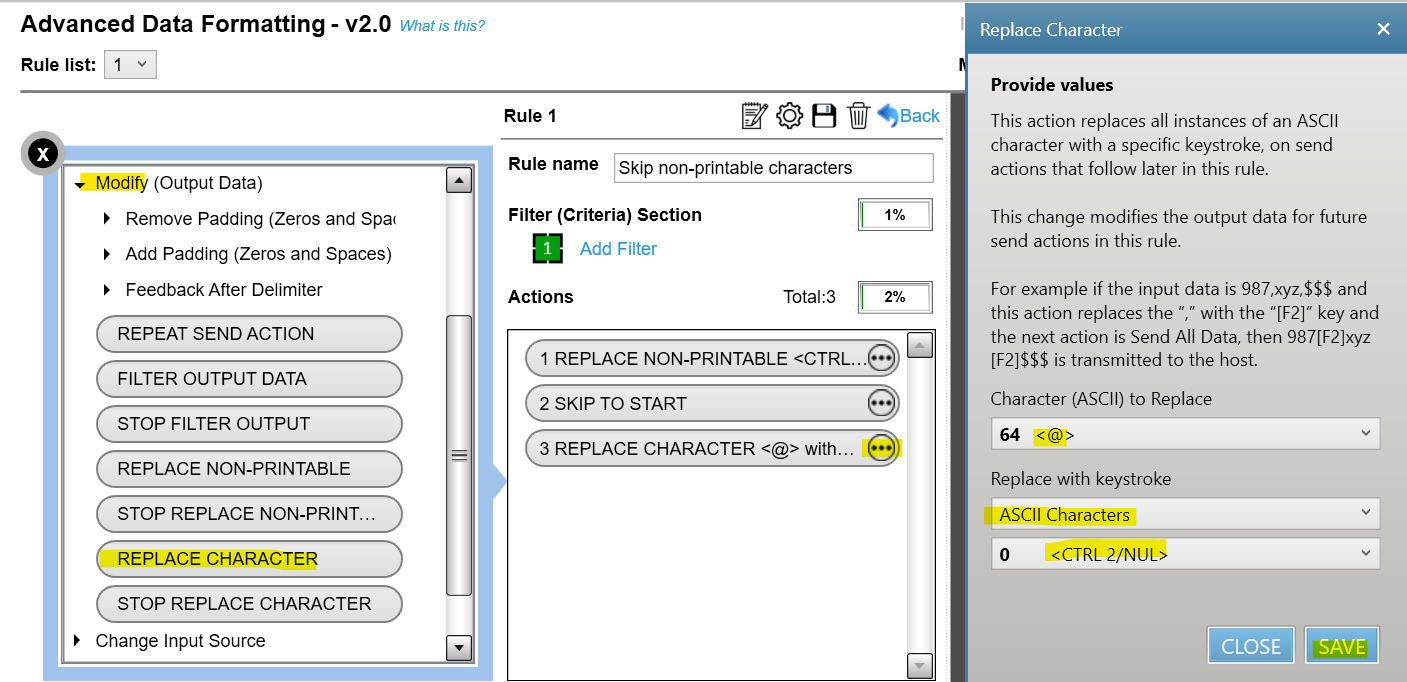
Task: Expand the Change Input Source section
Action: tap(78, 641)
